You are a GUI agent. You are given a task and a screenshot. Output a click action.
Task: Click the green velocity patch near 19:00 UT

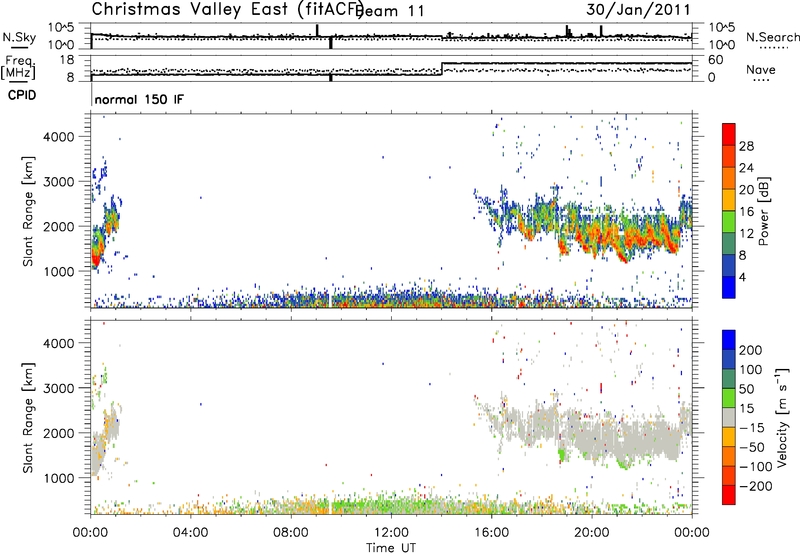563,454
